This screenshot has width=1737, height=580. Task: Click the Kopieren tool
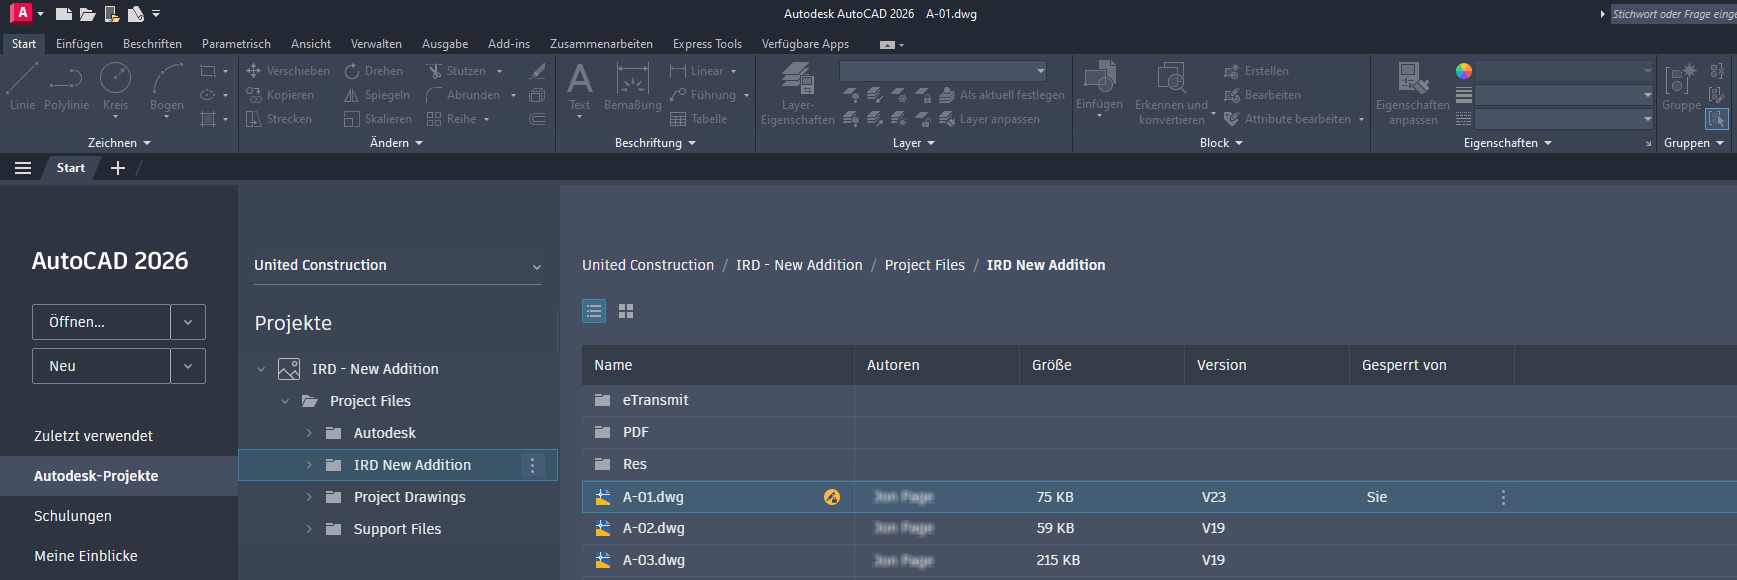coord(281,95)
